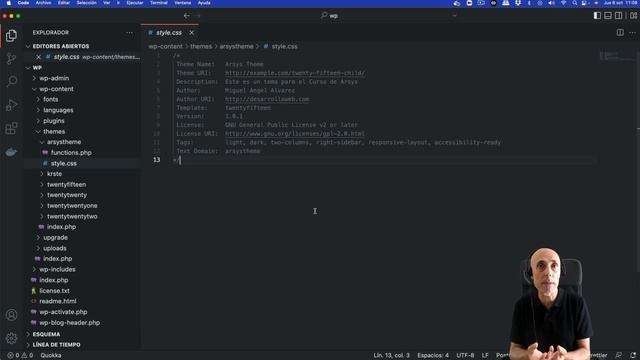Open the Manage gear icon
640x360 pixels.
(x=11, y=338)
